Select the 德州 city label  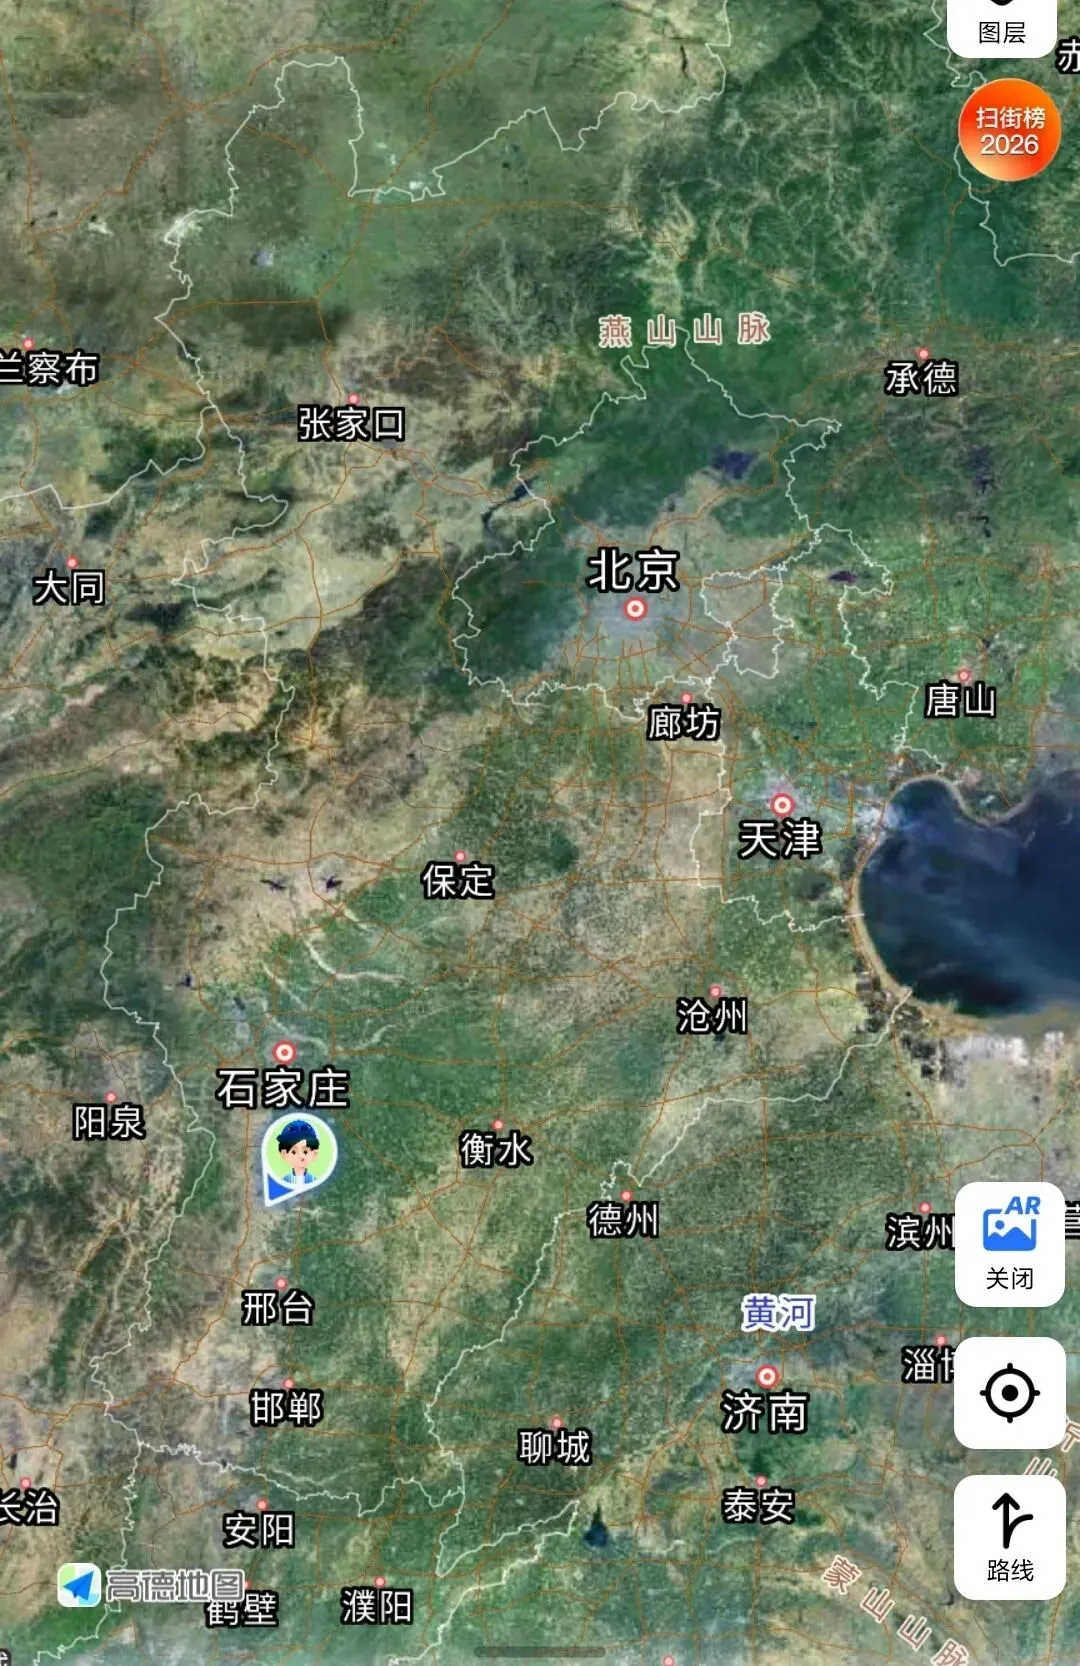(623, 1220)
